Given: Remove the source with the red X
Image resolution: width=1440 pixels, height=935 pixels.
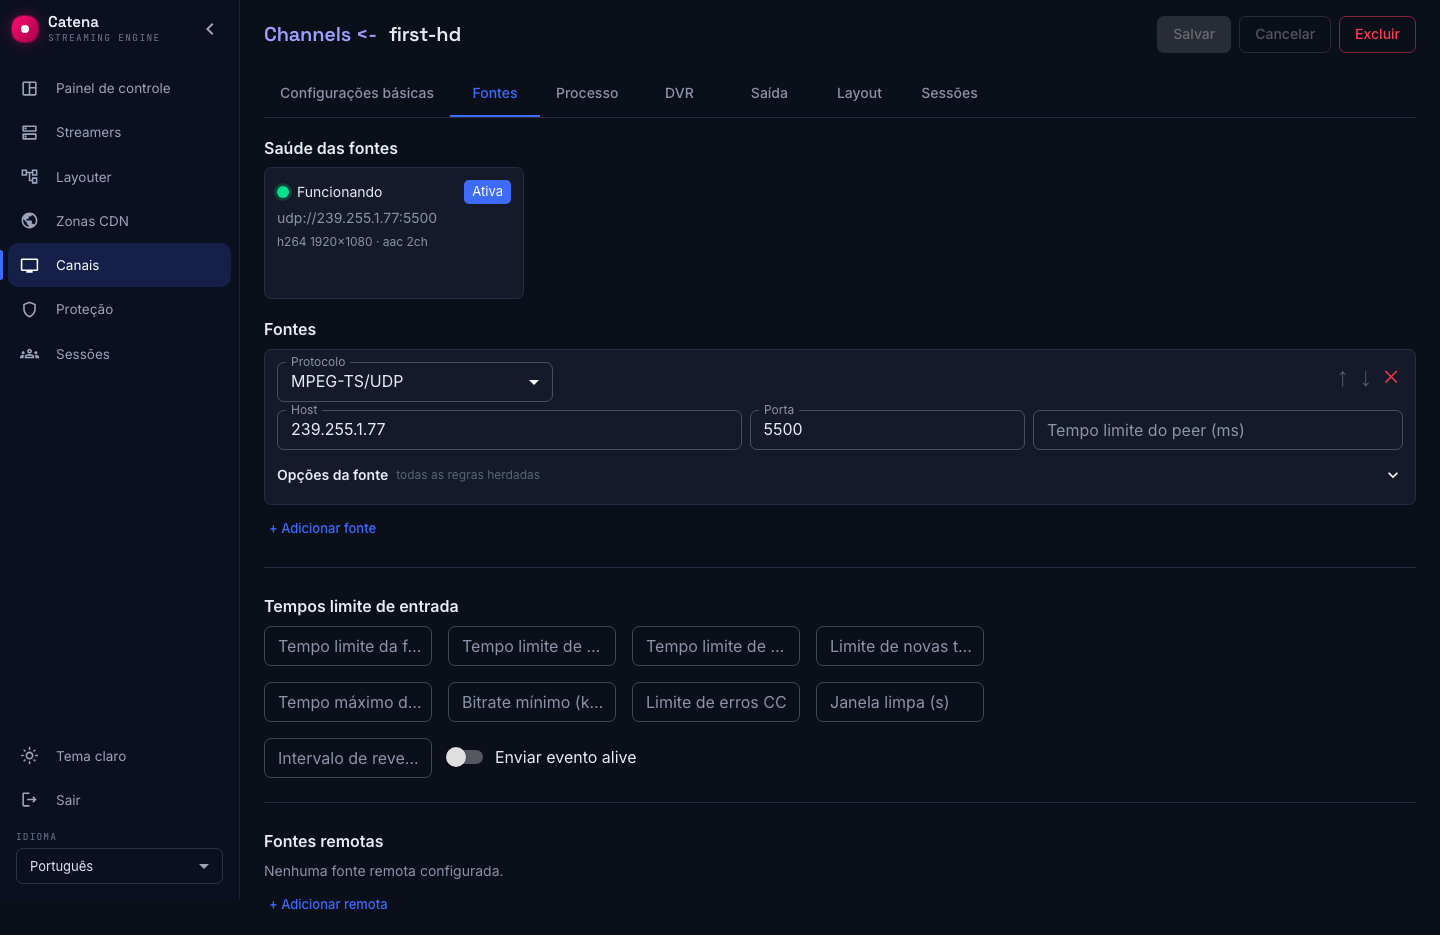Looking at the screenshot, I should pos(1391,377).
